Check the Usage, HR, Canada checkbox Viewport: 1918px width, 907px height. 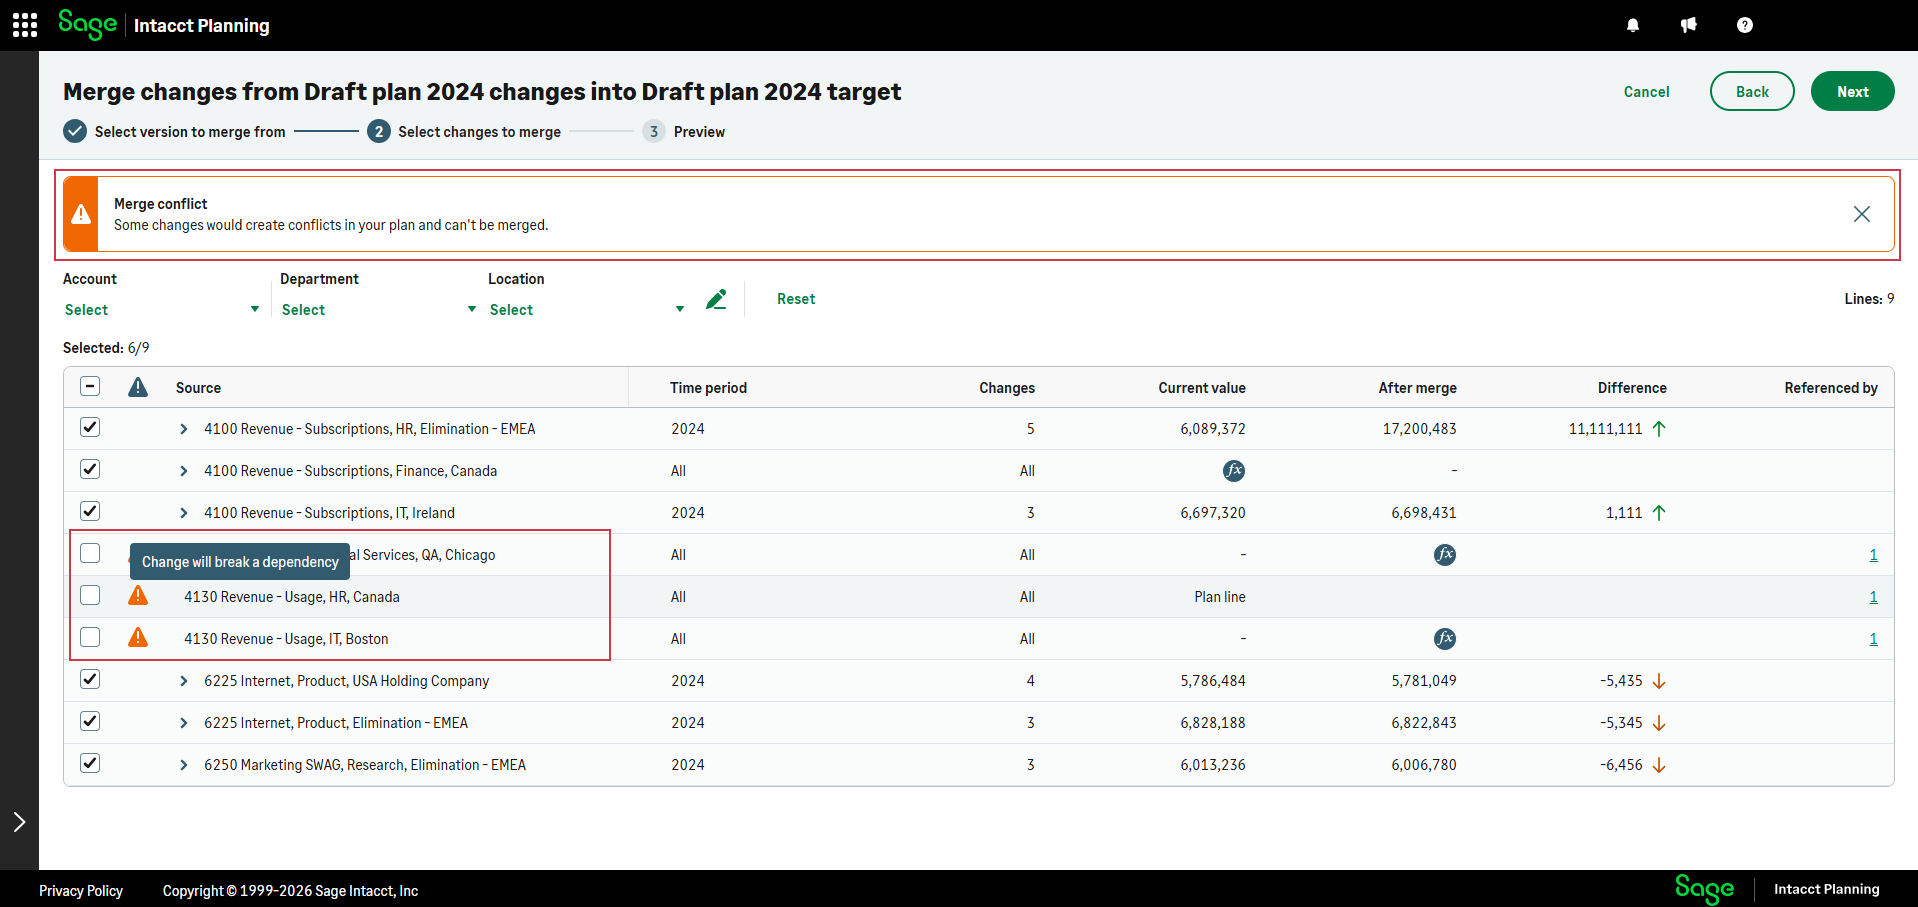[x=90, y=595]
